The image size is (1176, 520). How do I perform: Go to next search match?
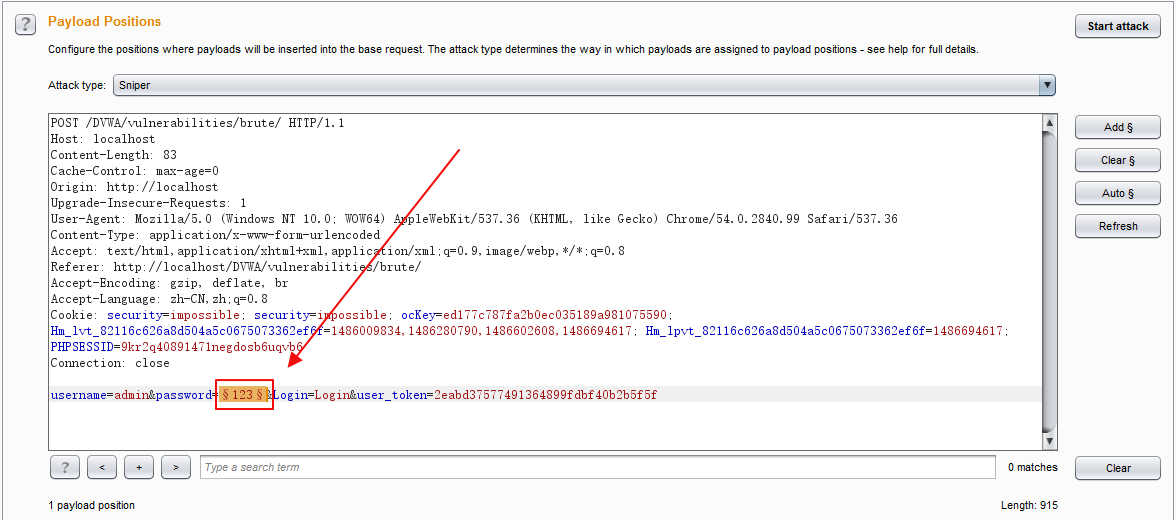coord(176,467)
